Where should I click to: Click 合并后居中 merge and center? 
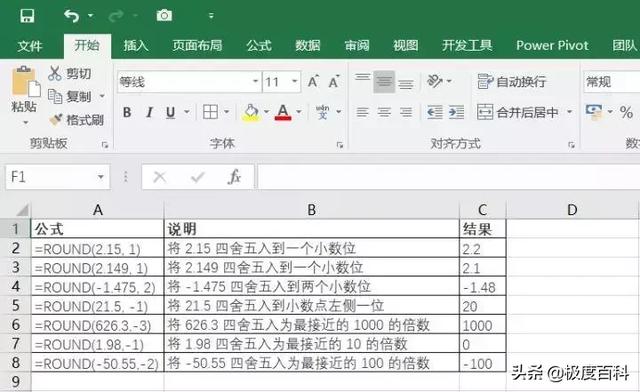pos(518,112)
